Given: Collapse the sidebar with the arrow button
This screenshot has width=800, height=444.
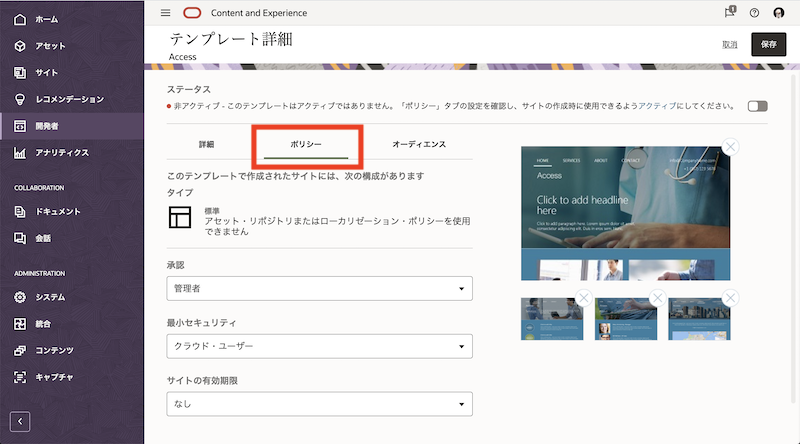Looking at the screenshot, I should (21, 421).
